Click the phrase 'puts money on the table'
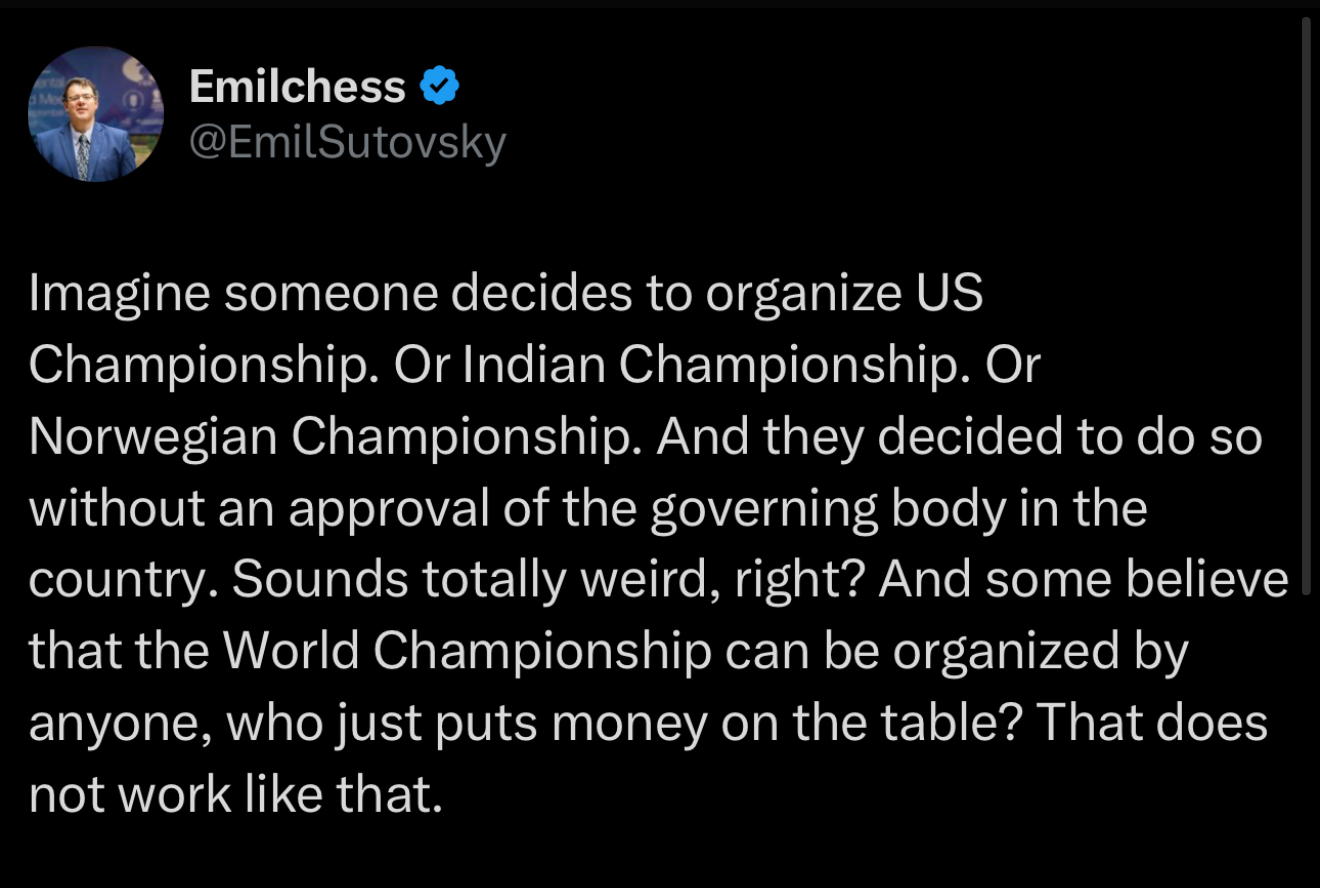This screenshot has height=888, width=1320. tap(760, 724)
